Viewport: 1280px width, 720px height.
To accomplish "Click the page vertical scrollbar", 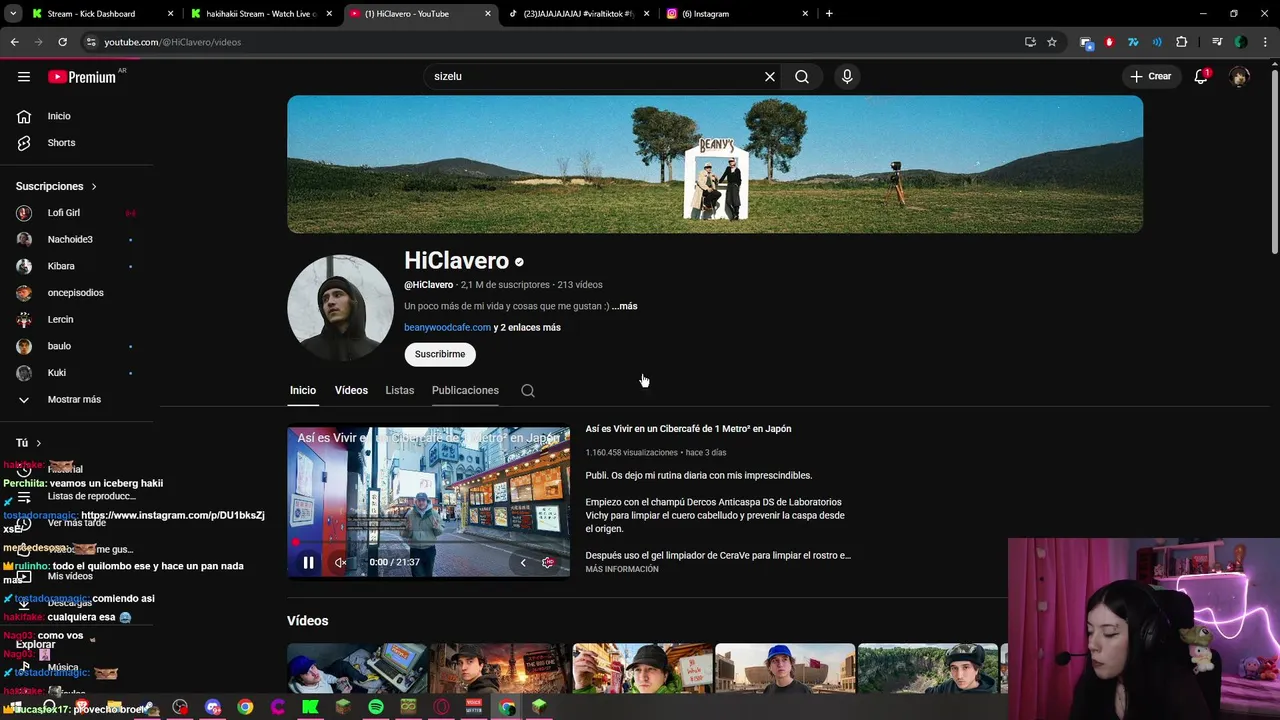I will pyautogui.click(x=1274, y=160).
